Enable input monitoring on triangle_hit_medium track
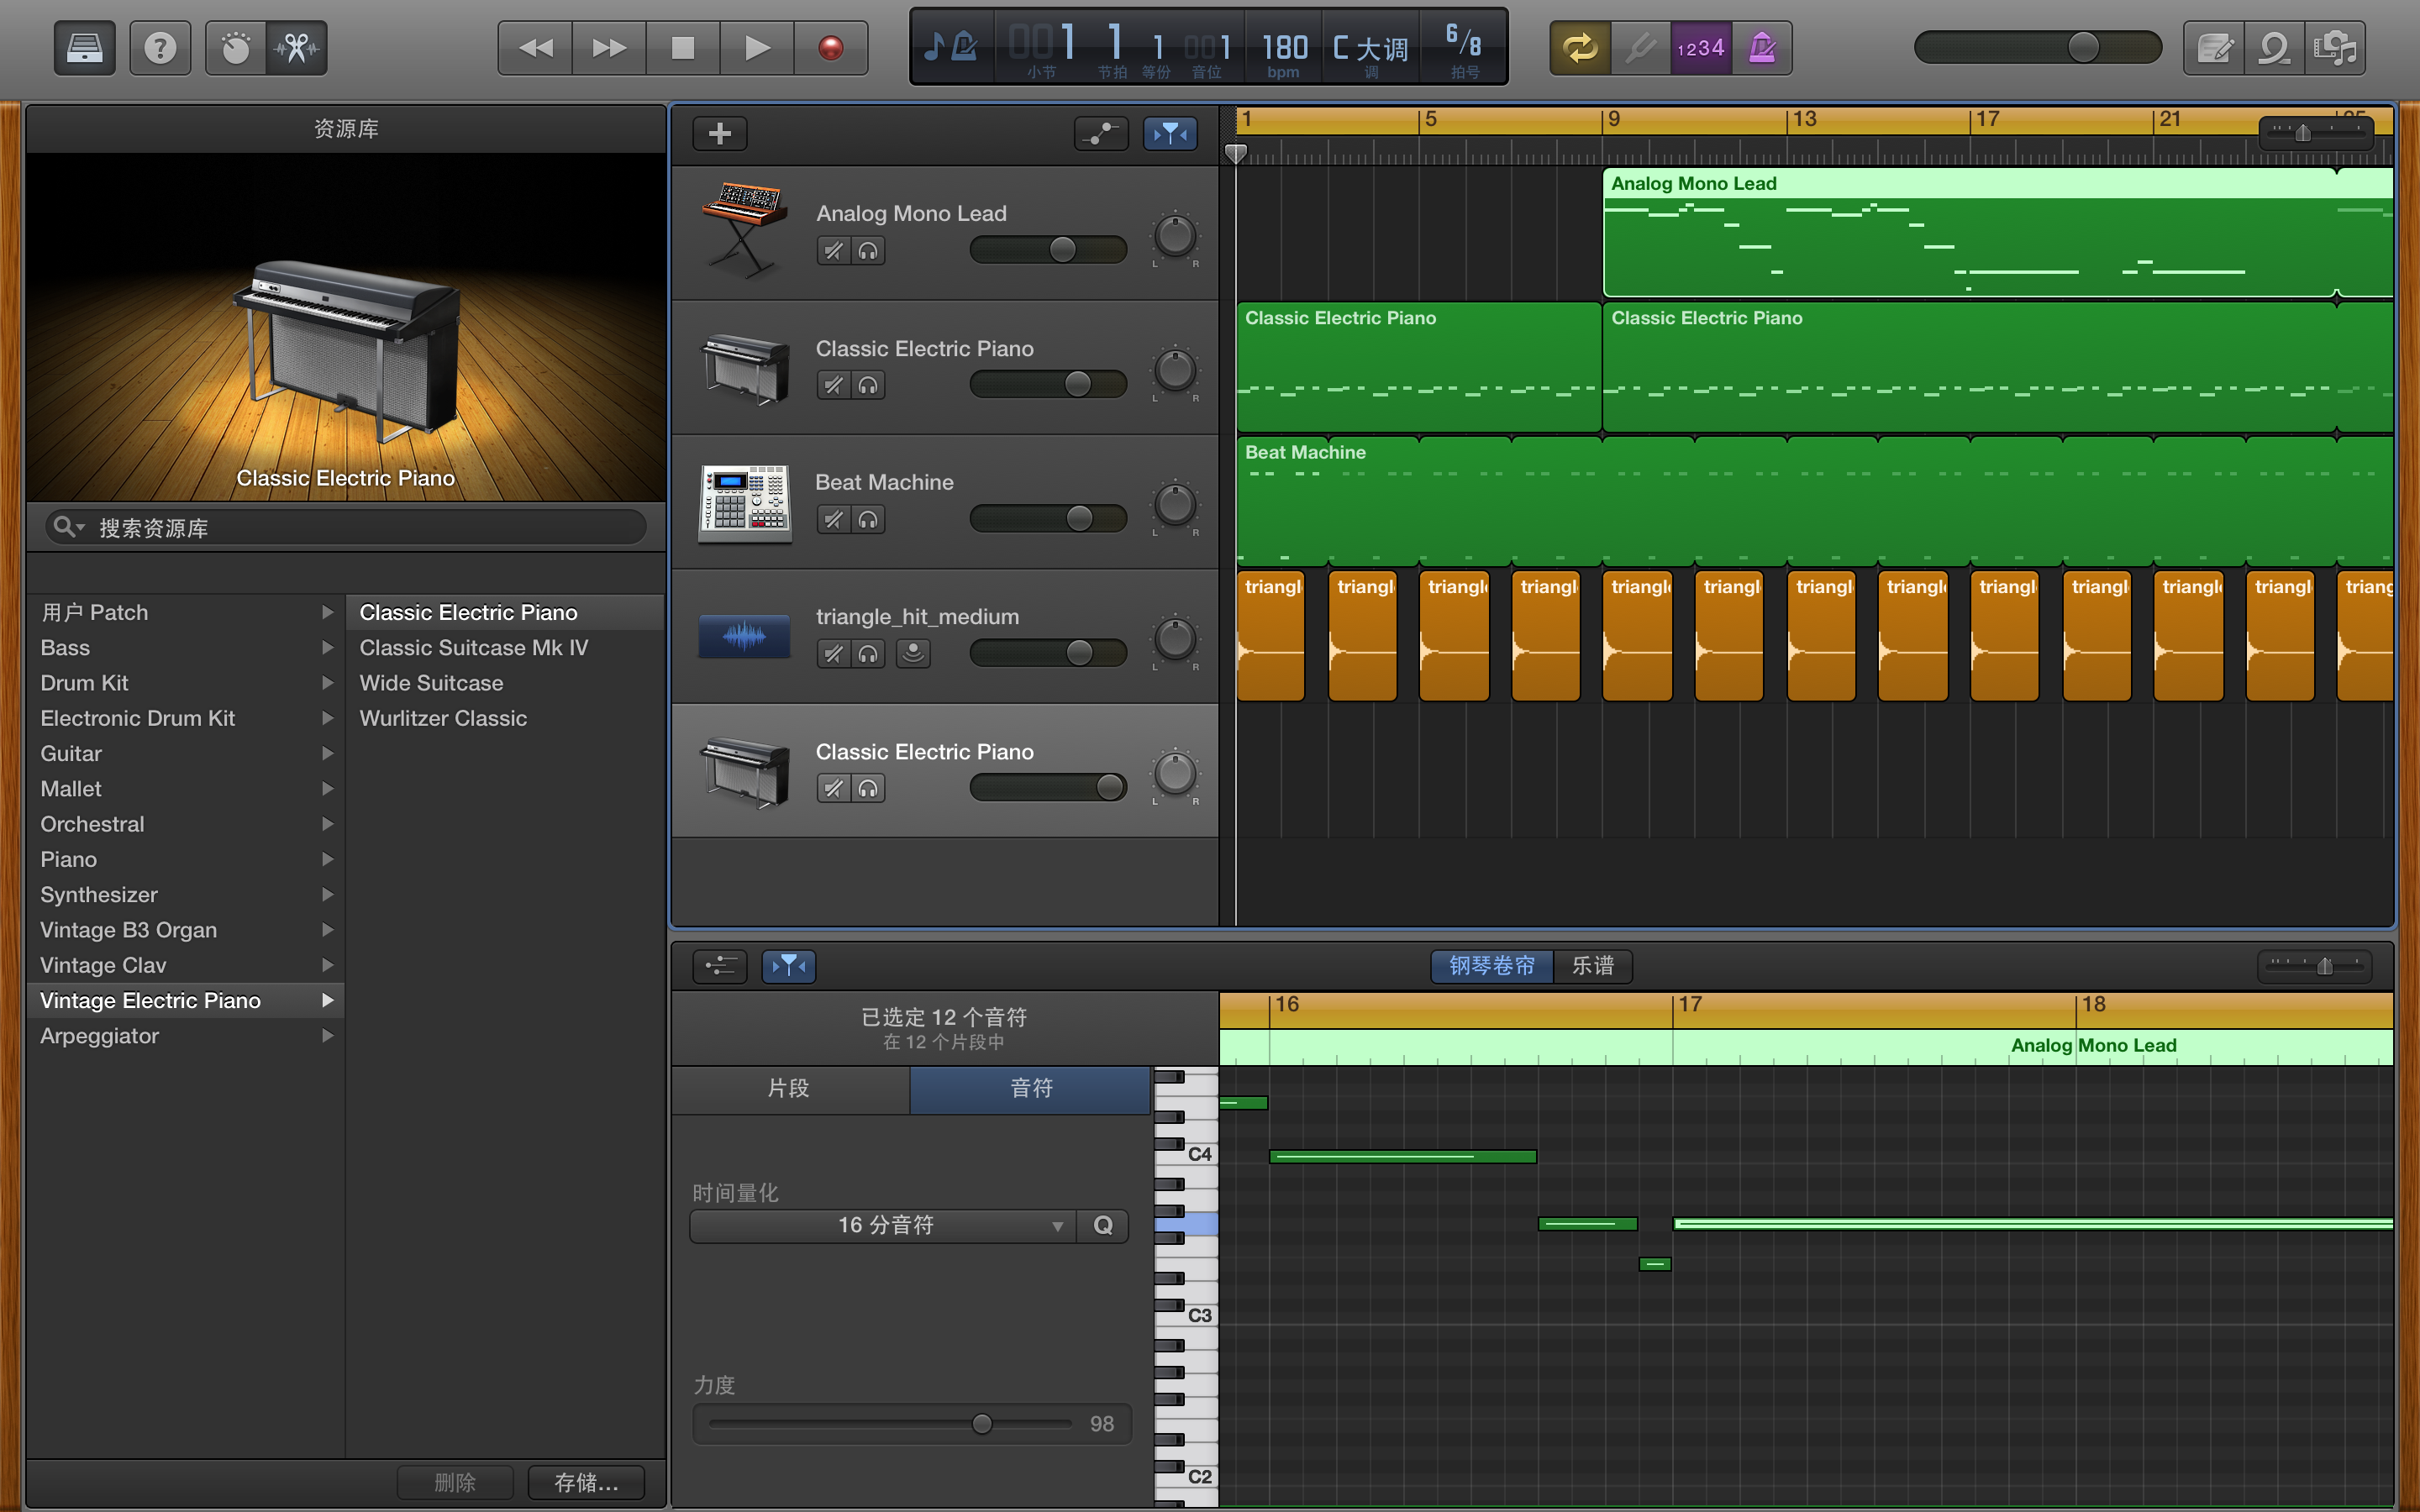The image size is (2420, 1512). point(913,654)
